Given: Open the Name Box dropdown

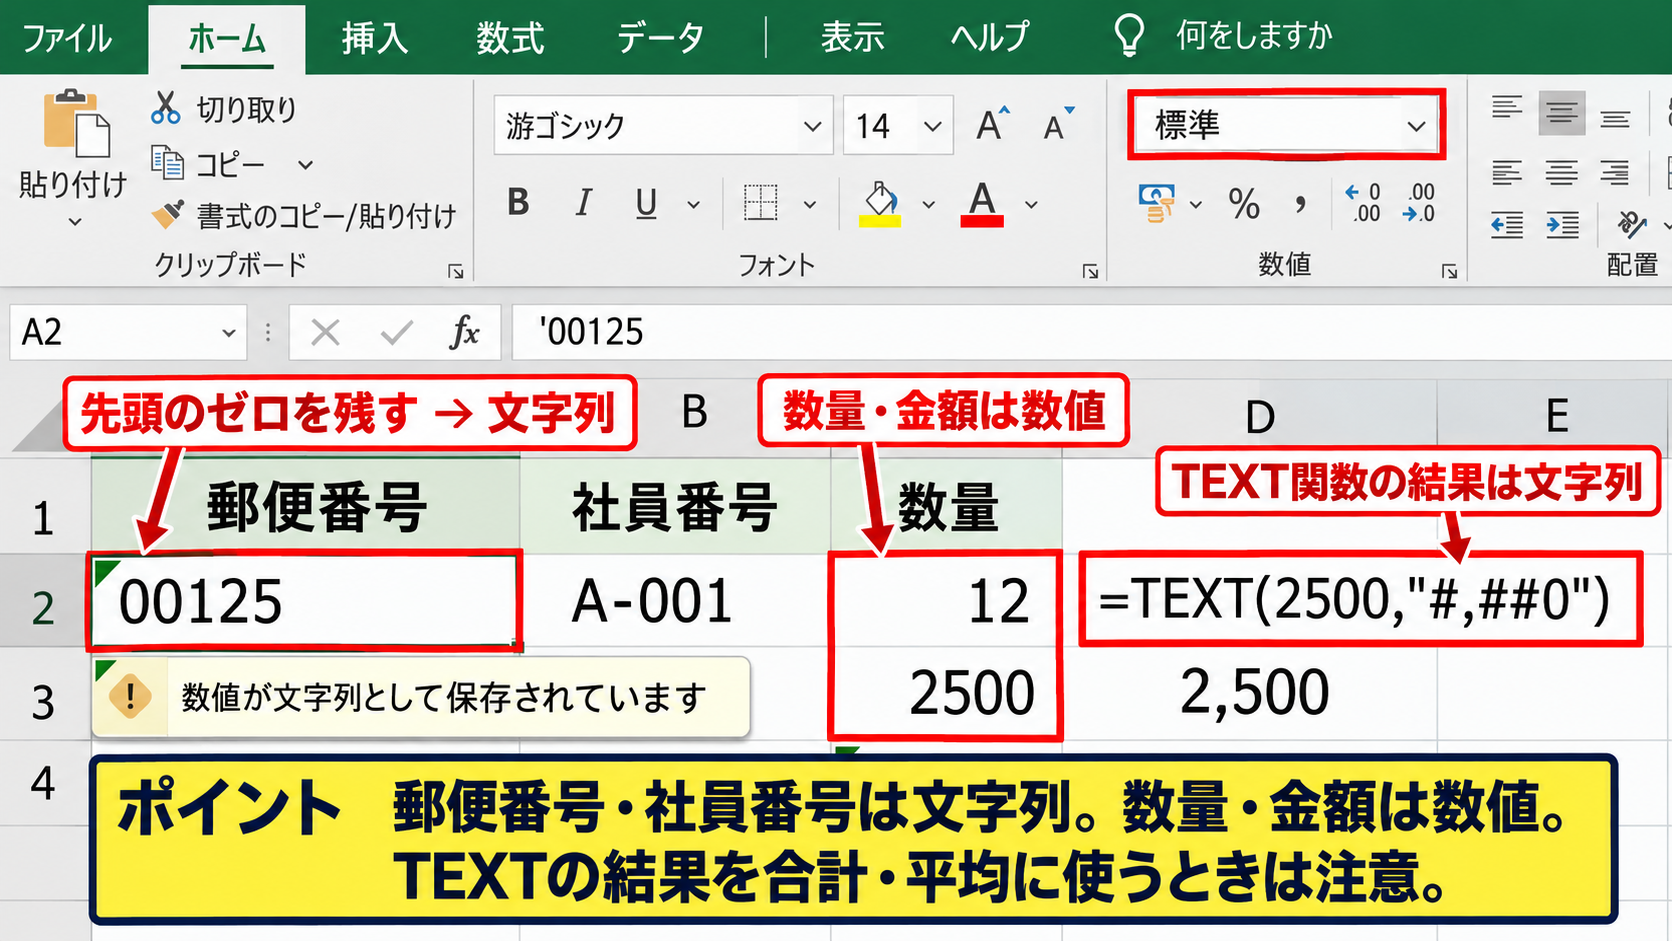Looking at the screenshot, I should tap(229, 332).
